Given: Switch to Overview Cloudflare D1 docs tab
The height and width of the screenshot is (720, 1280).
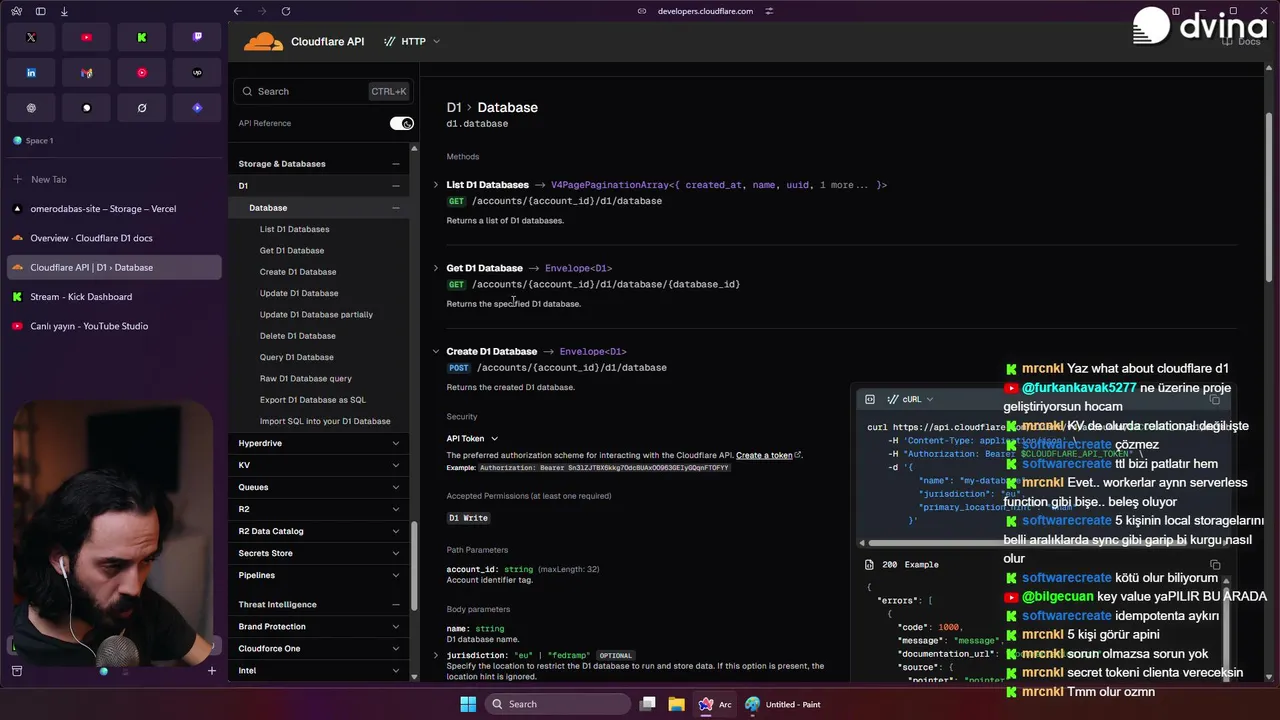Looking at the screenshot, I should 114,238.
